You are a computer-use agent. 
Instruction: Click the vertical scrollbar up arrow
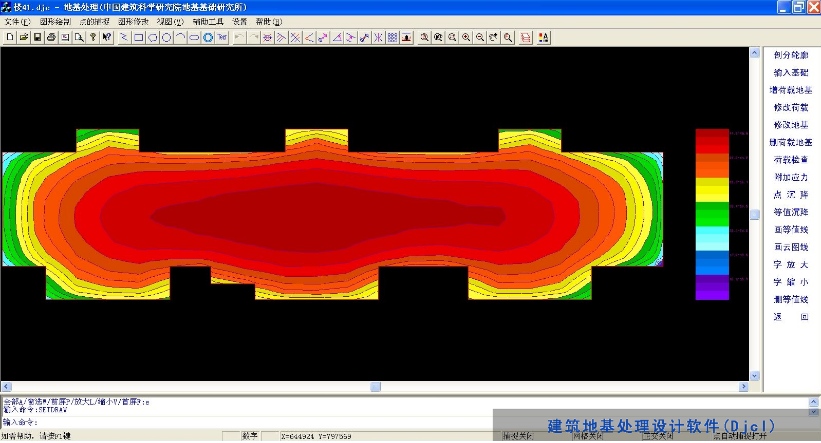pyautogui.click(x=755, y=52)
